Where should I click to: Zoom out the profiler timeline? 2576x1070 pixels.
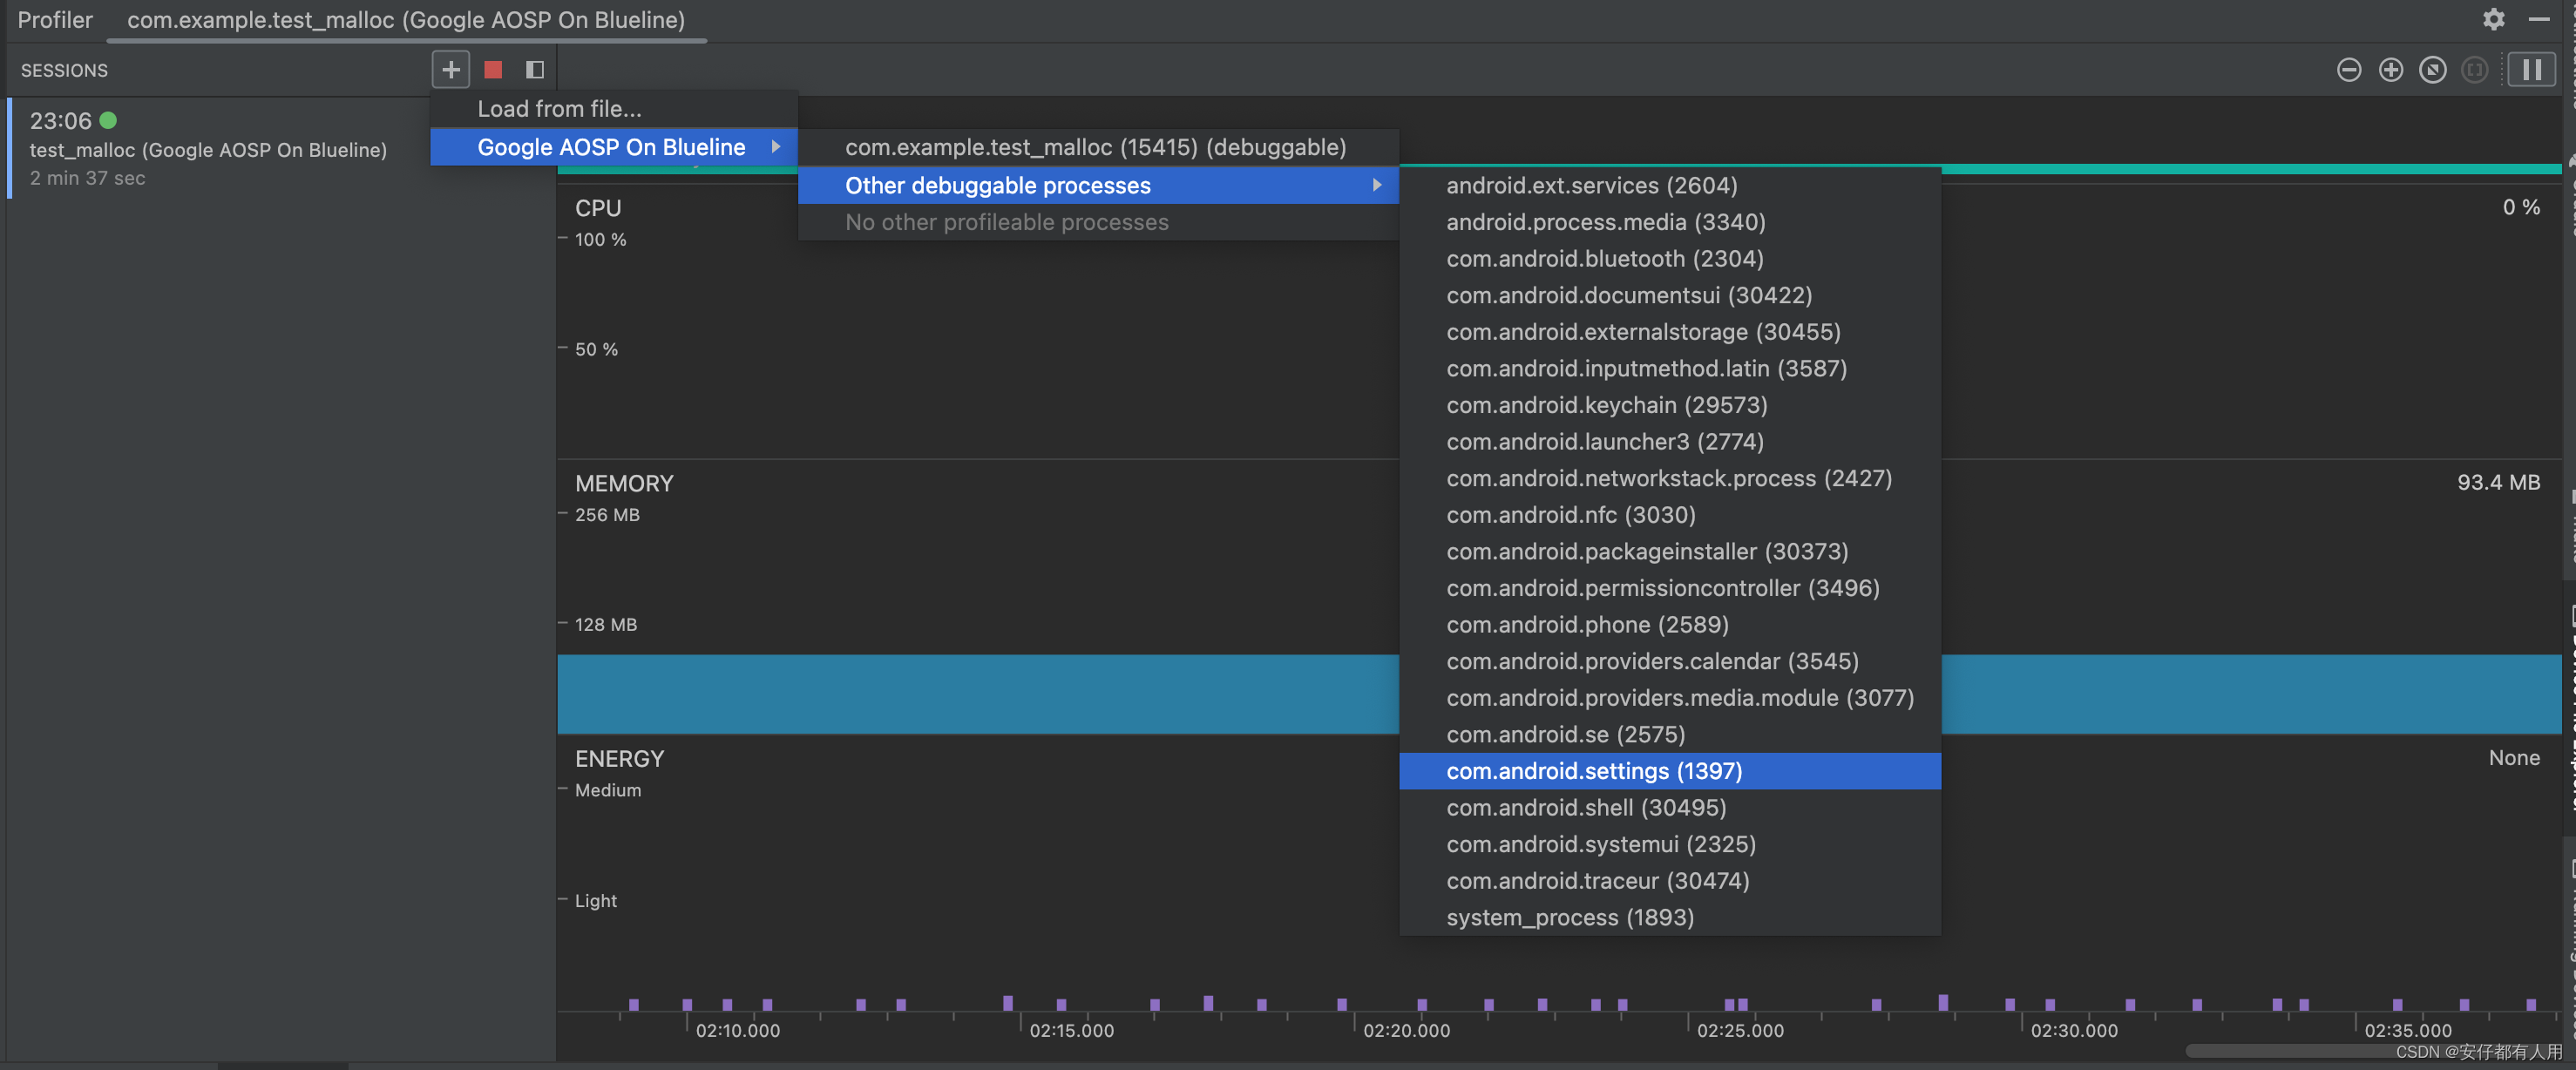point(2349,70)
